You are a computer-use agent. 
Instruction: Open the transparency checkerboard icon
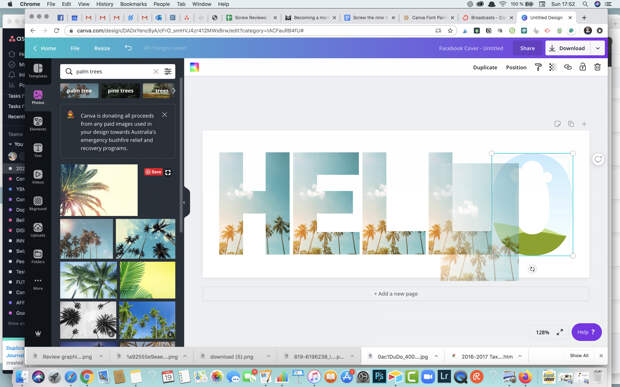pyautogui.click(x=552, y=67)
